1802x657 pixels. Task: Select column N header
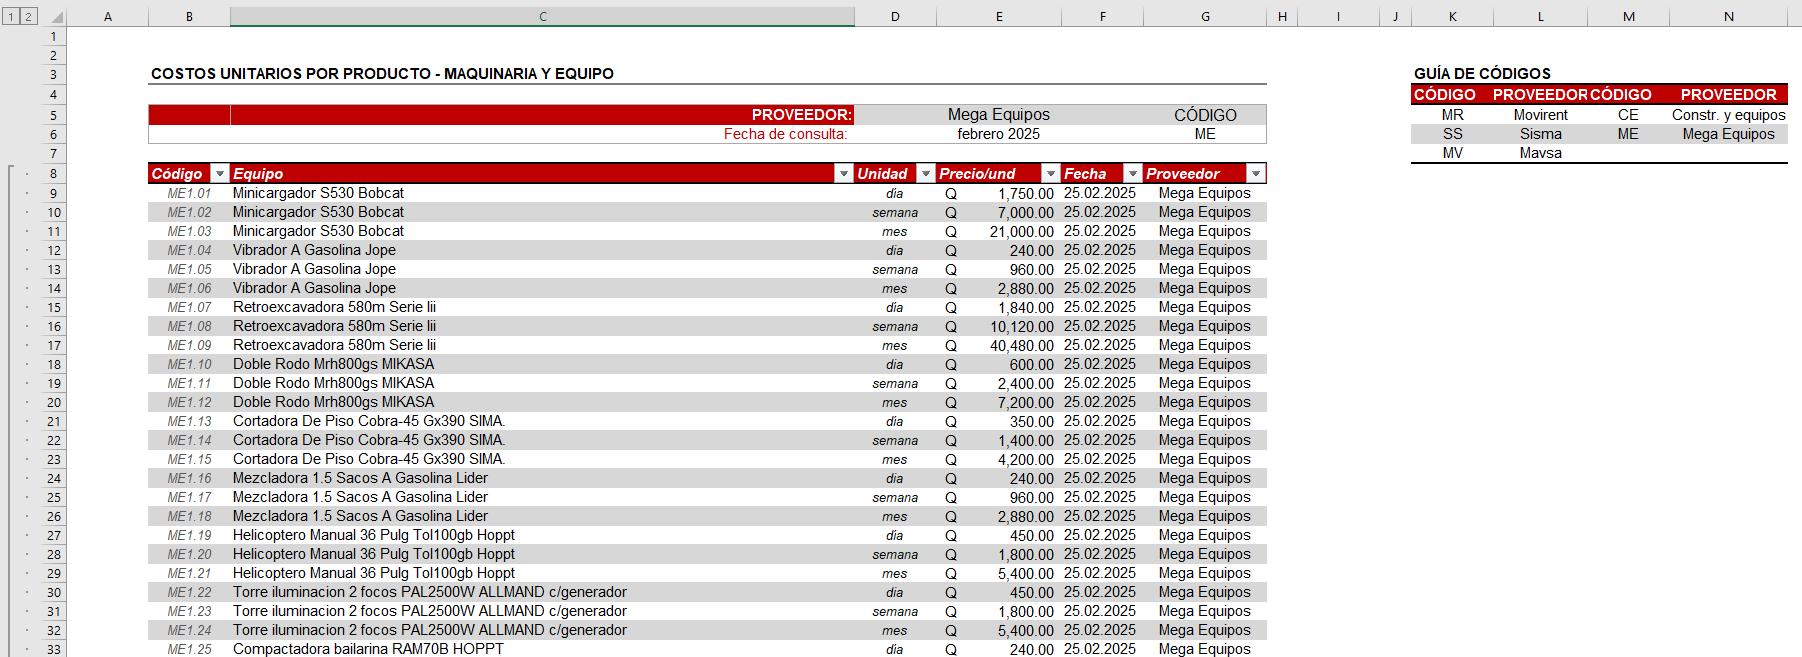coord(1728,16)
